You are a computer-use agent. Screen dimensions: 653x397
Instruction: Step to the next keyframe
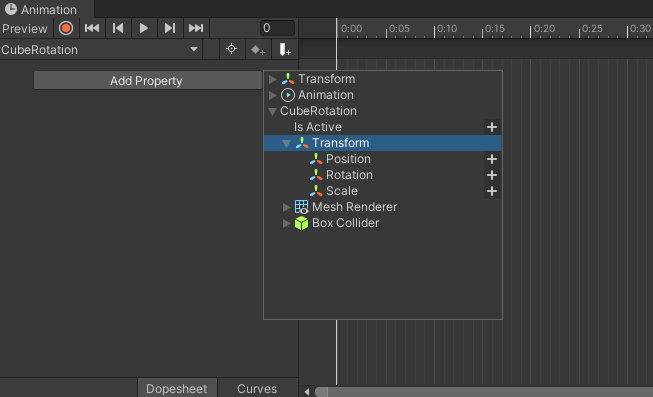(x=169, y=28)
